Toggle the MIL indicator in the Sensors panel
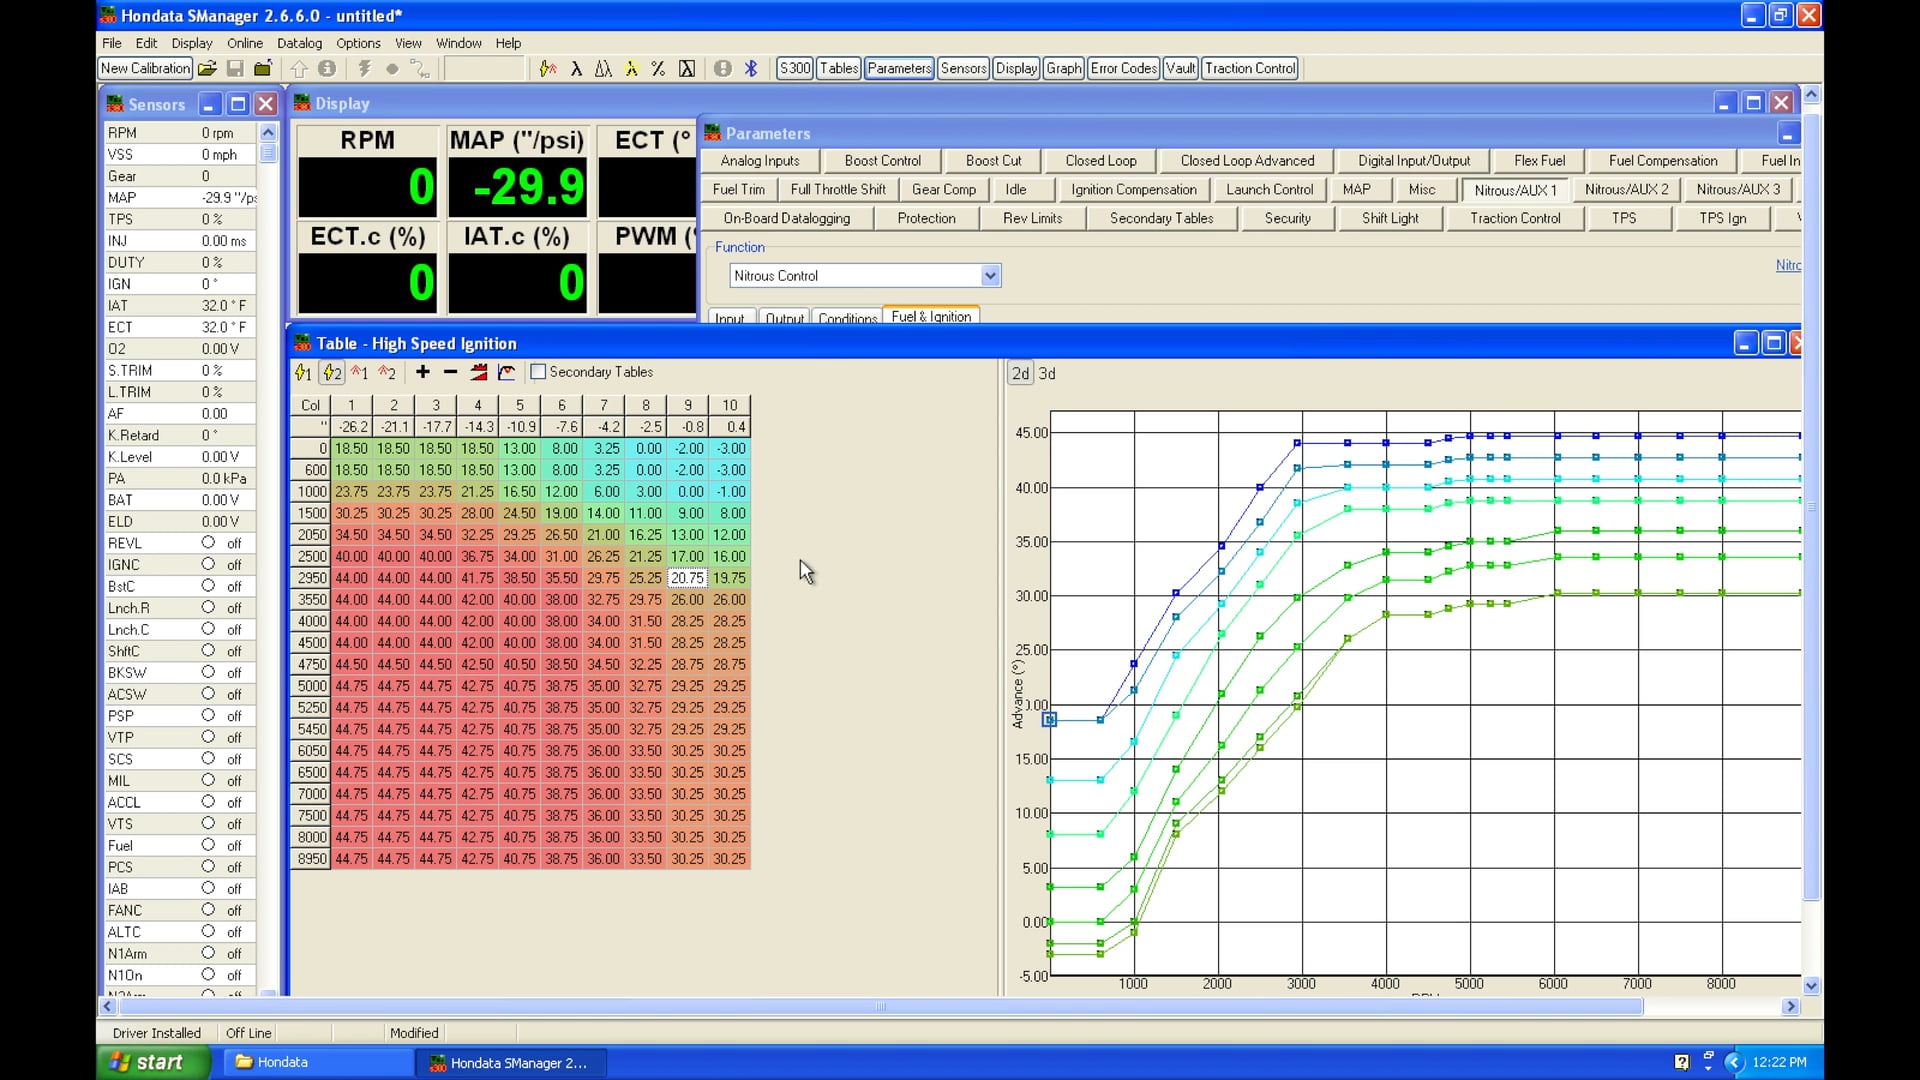Image resolution: width=1920 pixels, height=1080 pixels. 209,780
